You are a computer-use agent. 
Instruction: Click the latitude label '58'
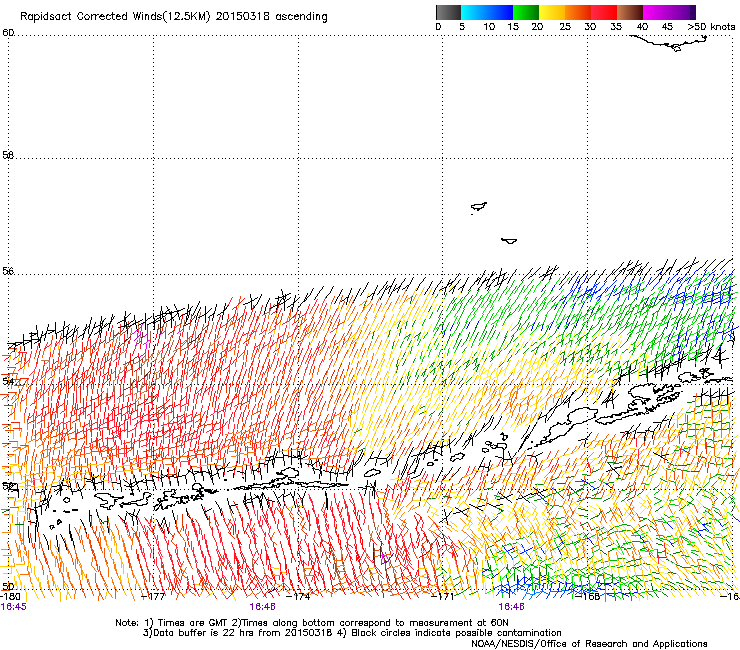(8, 155)
